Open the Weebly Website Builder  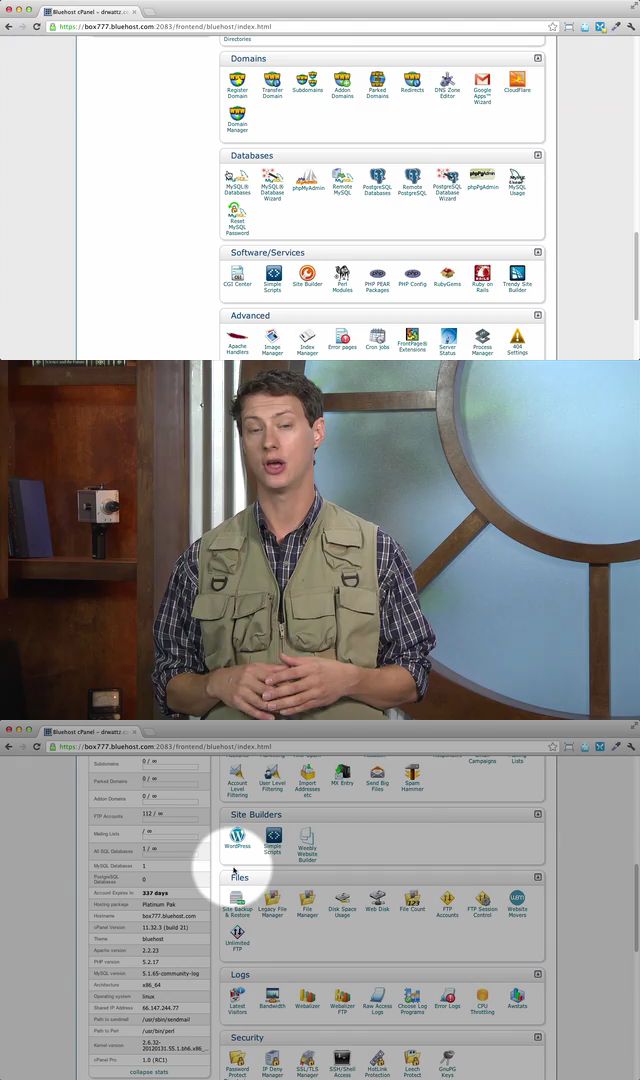307,844
